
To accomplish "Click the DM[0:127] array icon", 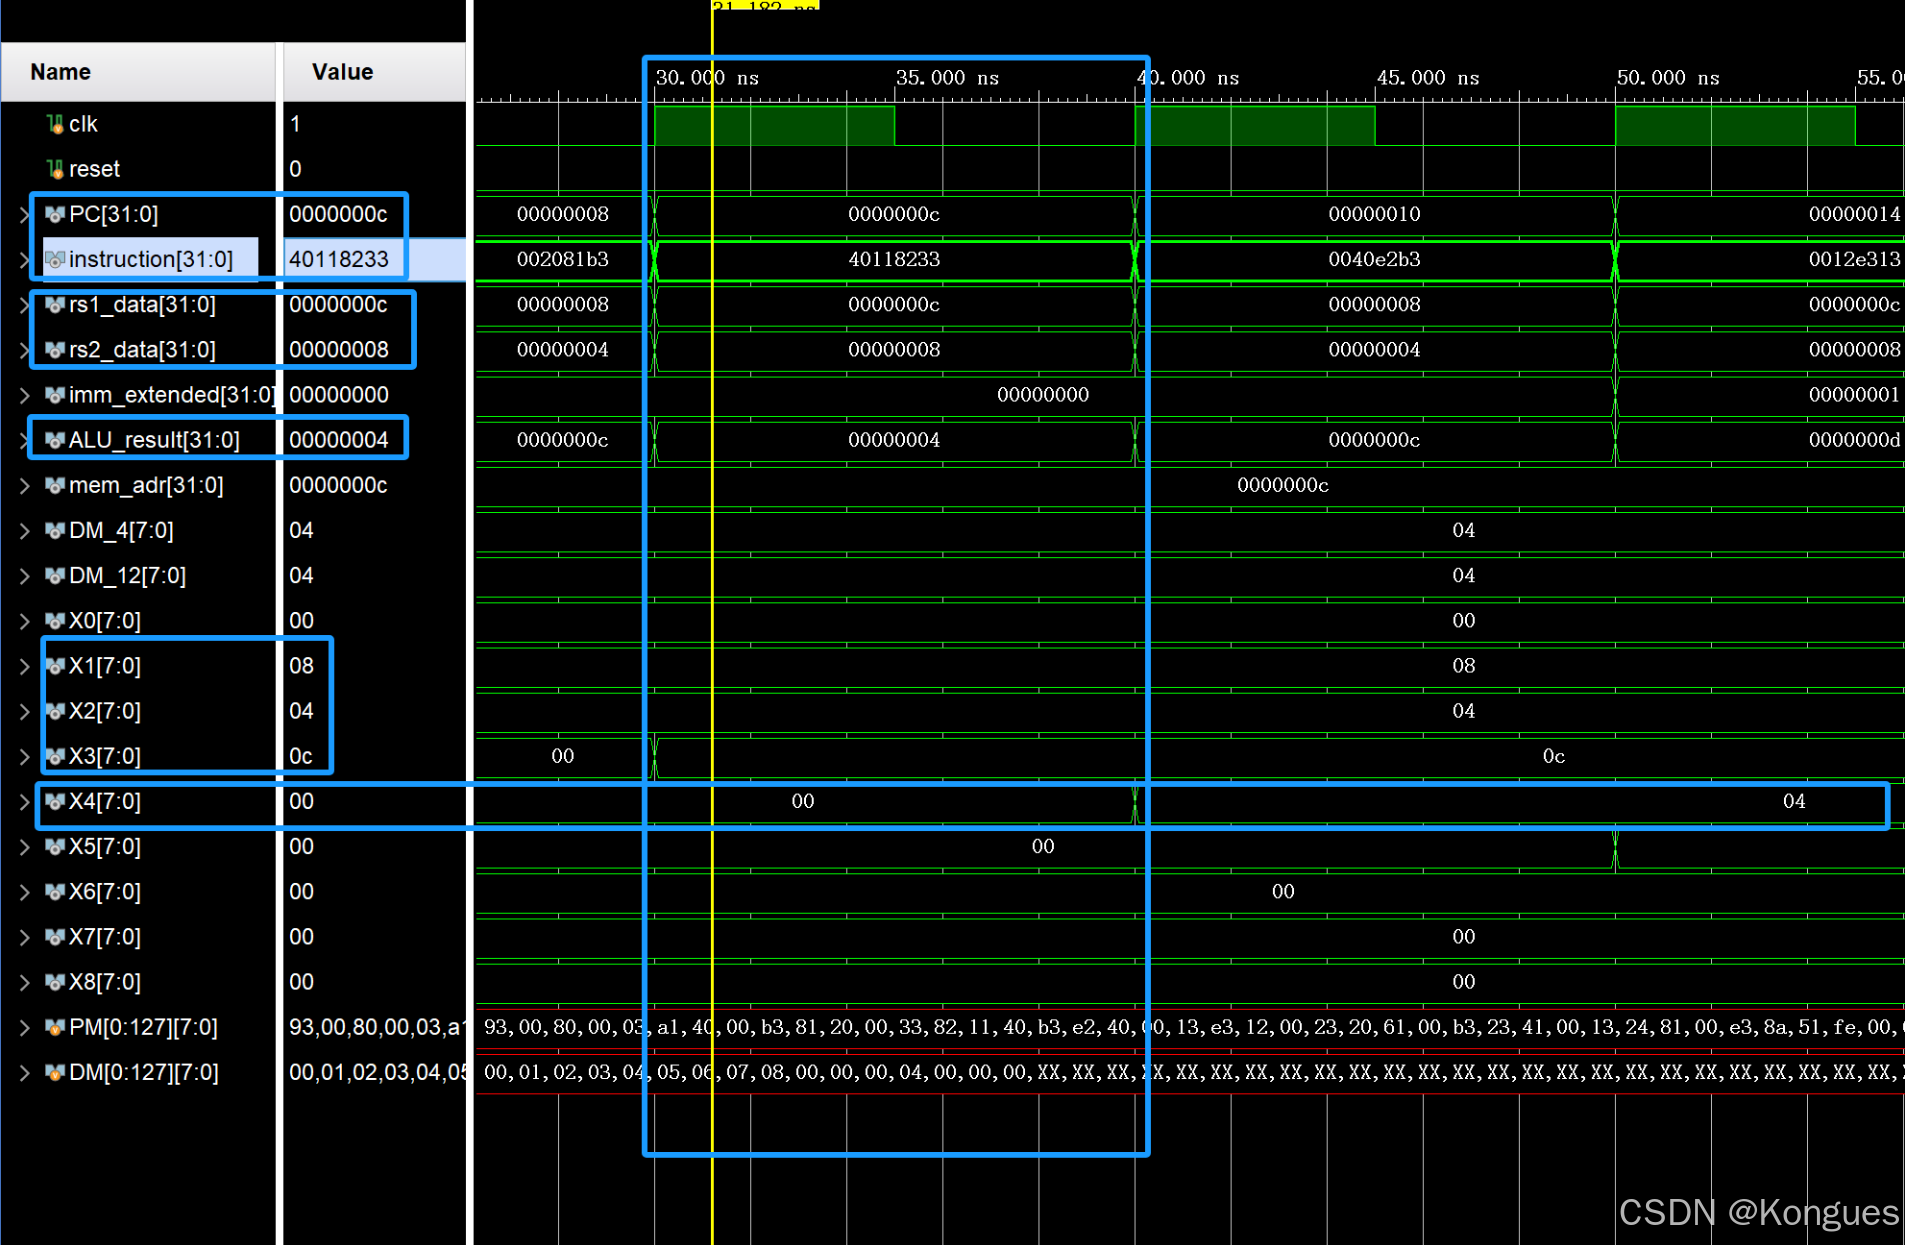I will click(x=55, y=1072).
